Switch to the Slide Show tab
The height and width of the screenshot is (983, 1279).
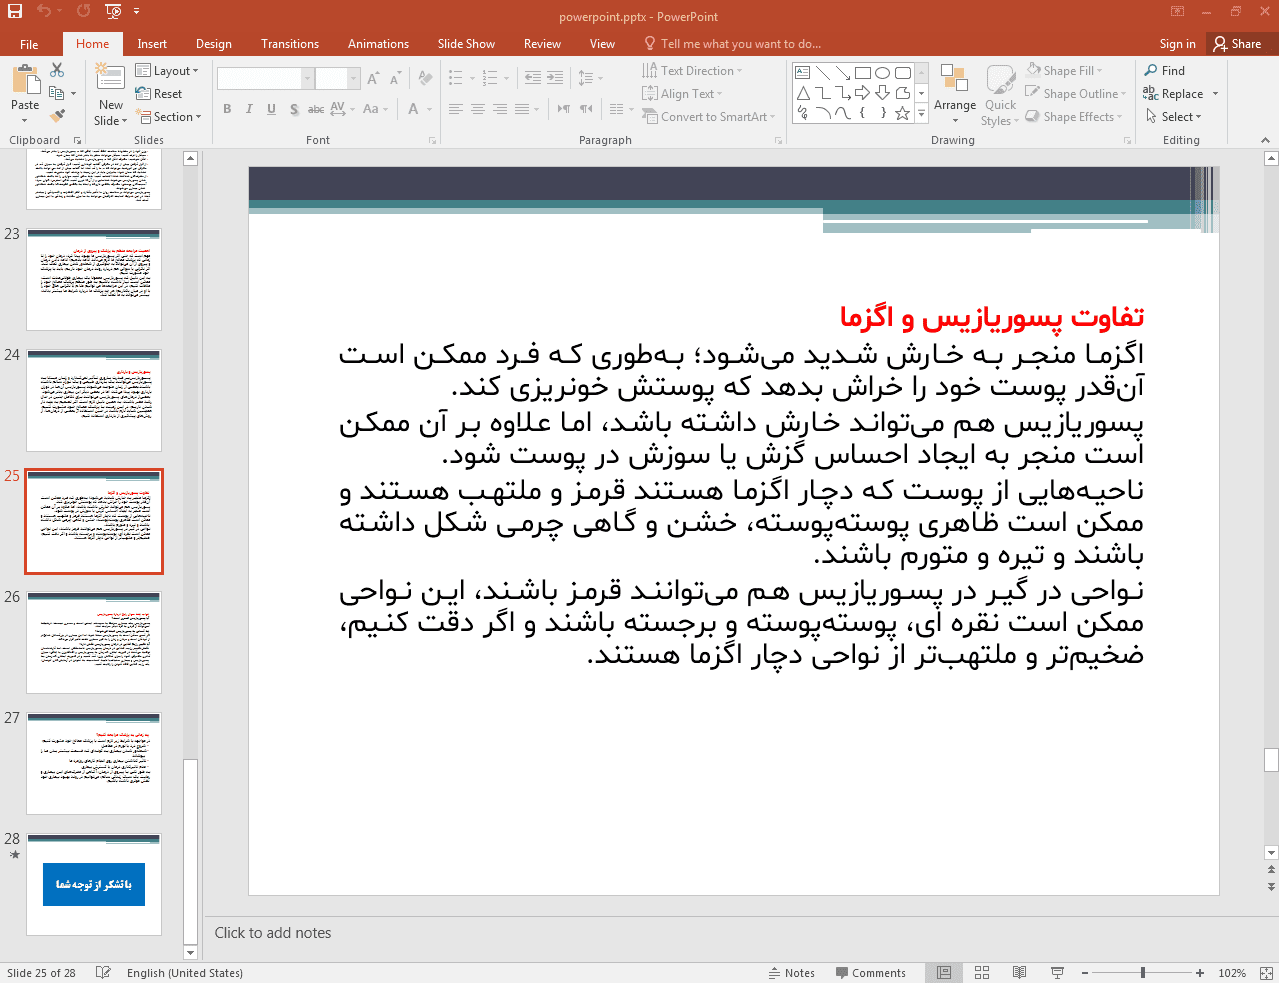click(x=466, y=44)
